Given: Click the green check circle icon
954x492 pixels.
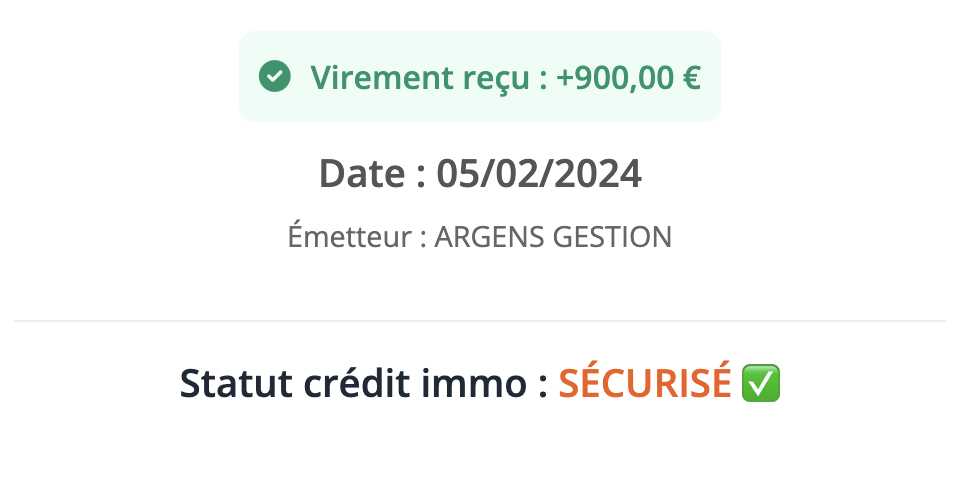Looking at the screenshot, I should [x=274, y=76].
